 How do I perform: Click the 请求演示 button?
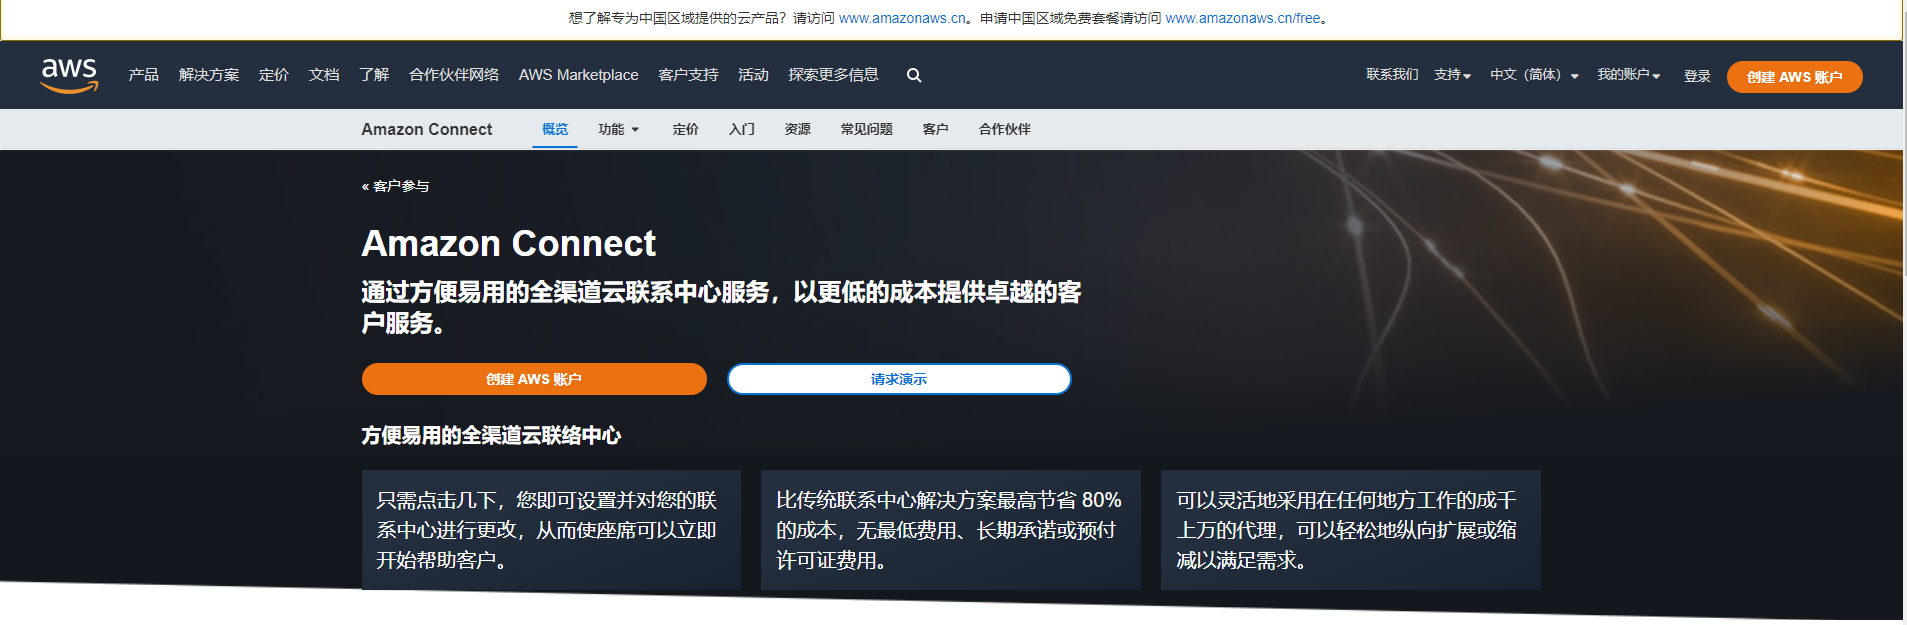pos(899,379)
